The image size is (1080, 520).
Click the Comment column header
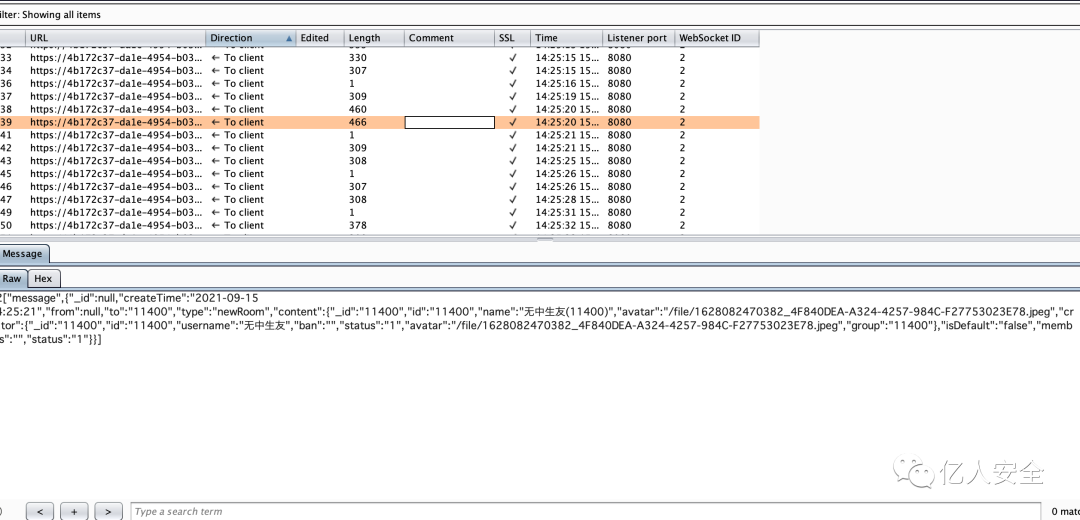click(x=449, y=38)
